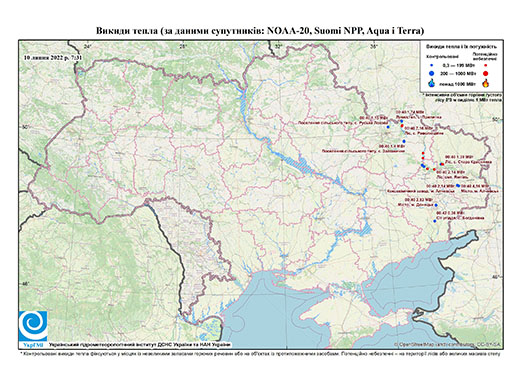This screenshot has height=368, width=520.
Task: Click blue marker above Заліманське label
Action: click(404, 141)
